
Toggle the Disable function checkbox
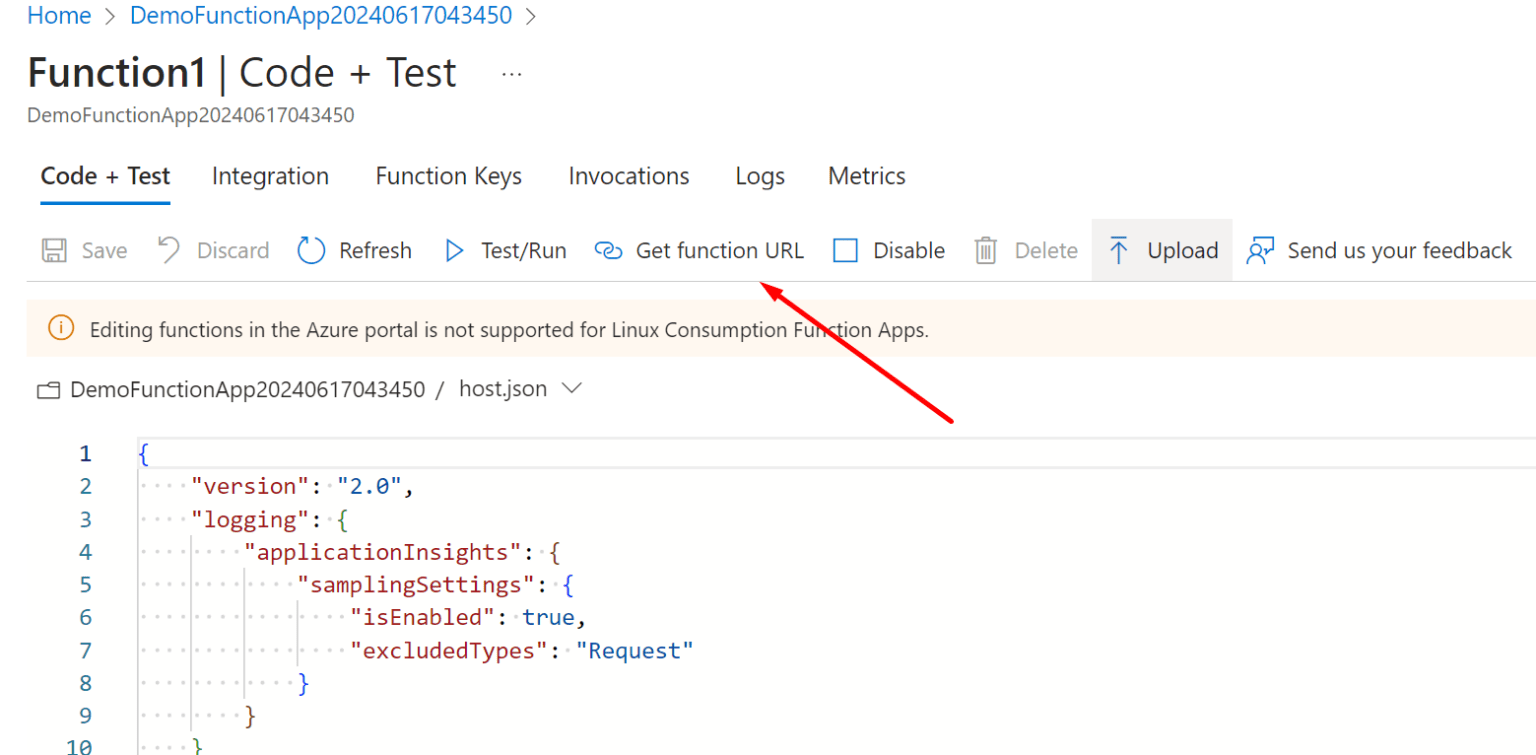tap(845, 250)
